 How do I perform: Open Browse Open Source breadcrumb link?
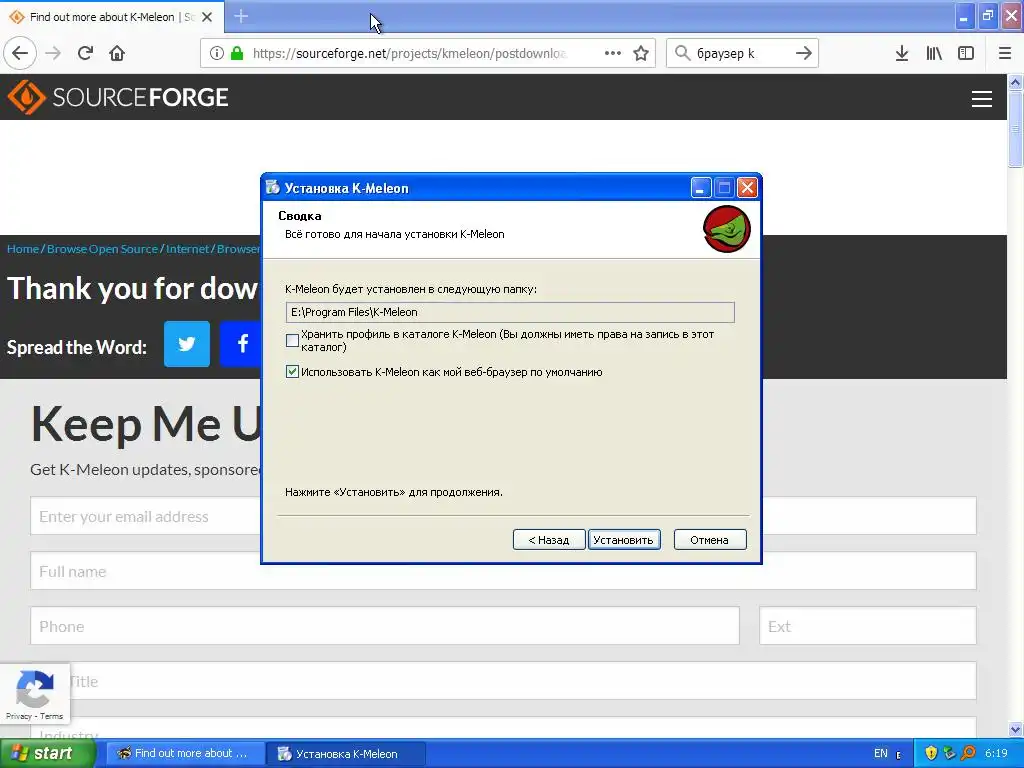[103, 249]
